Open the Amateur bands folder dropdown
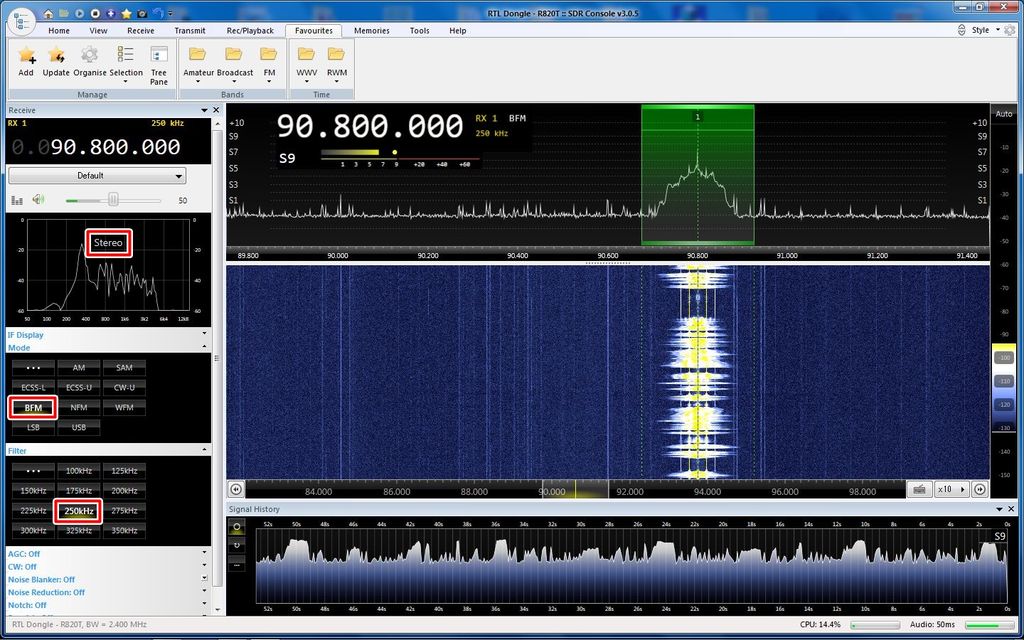Screen dimensions: 1024x640 click(x=199, y=66)
